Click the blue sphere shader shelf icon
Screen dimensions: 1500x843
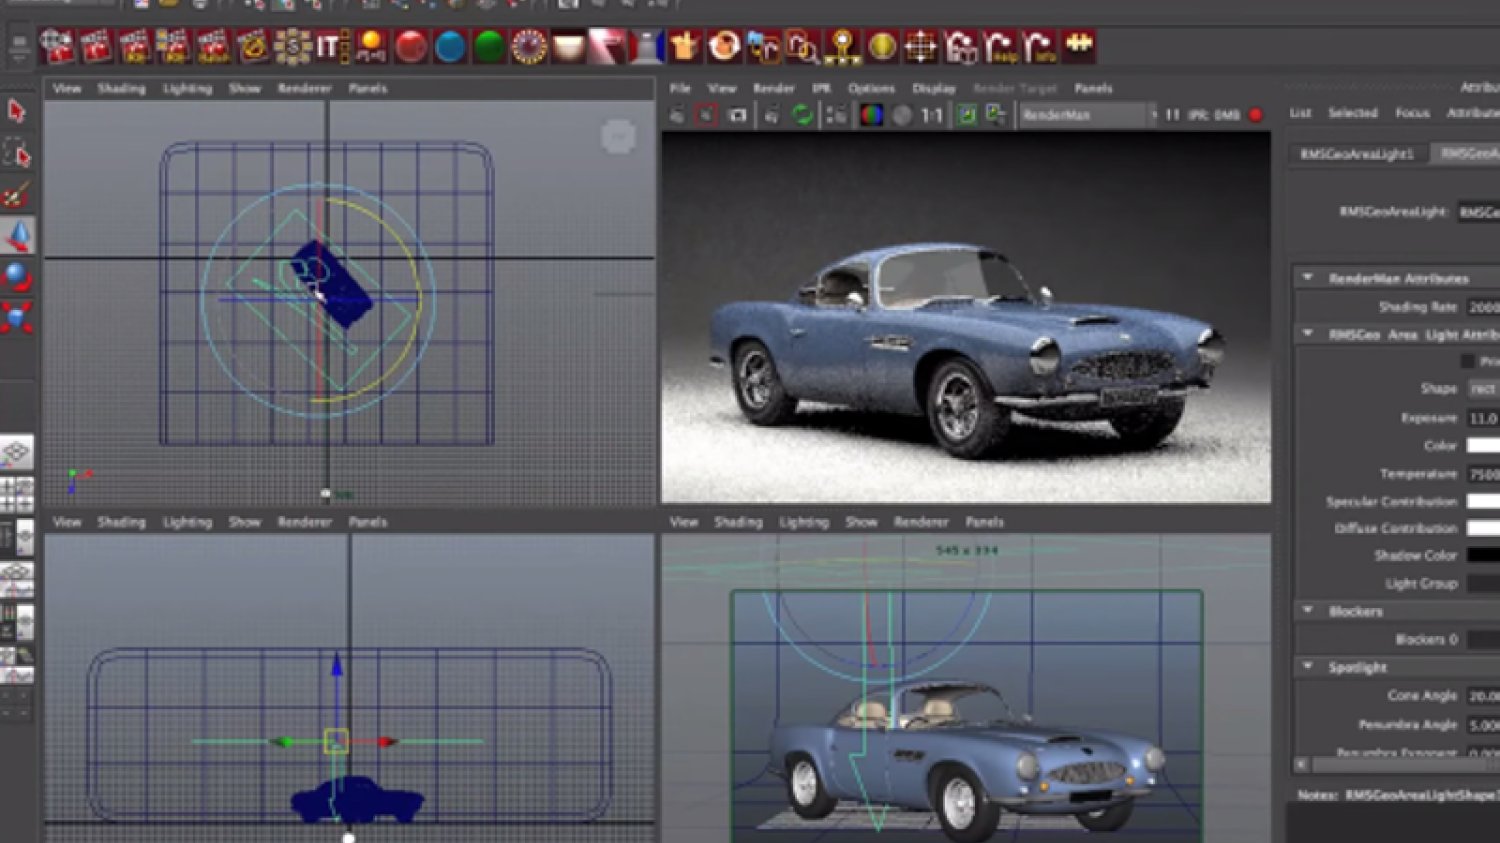click(x=450, y=46)
